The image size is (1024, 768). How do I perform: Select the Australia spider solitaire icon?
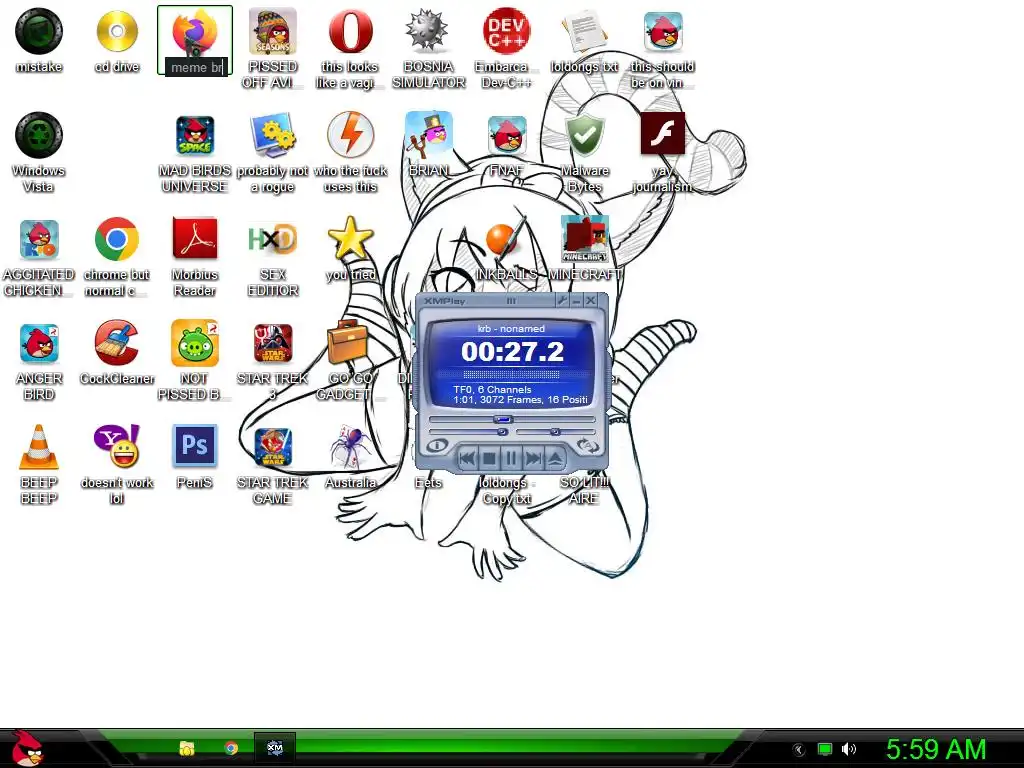351,447
